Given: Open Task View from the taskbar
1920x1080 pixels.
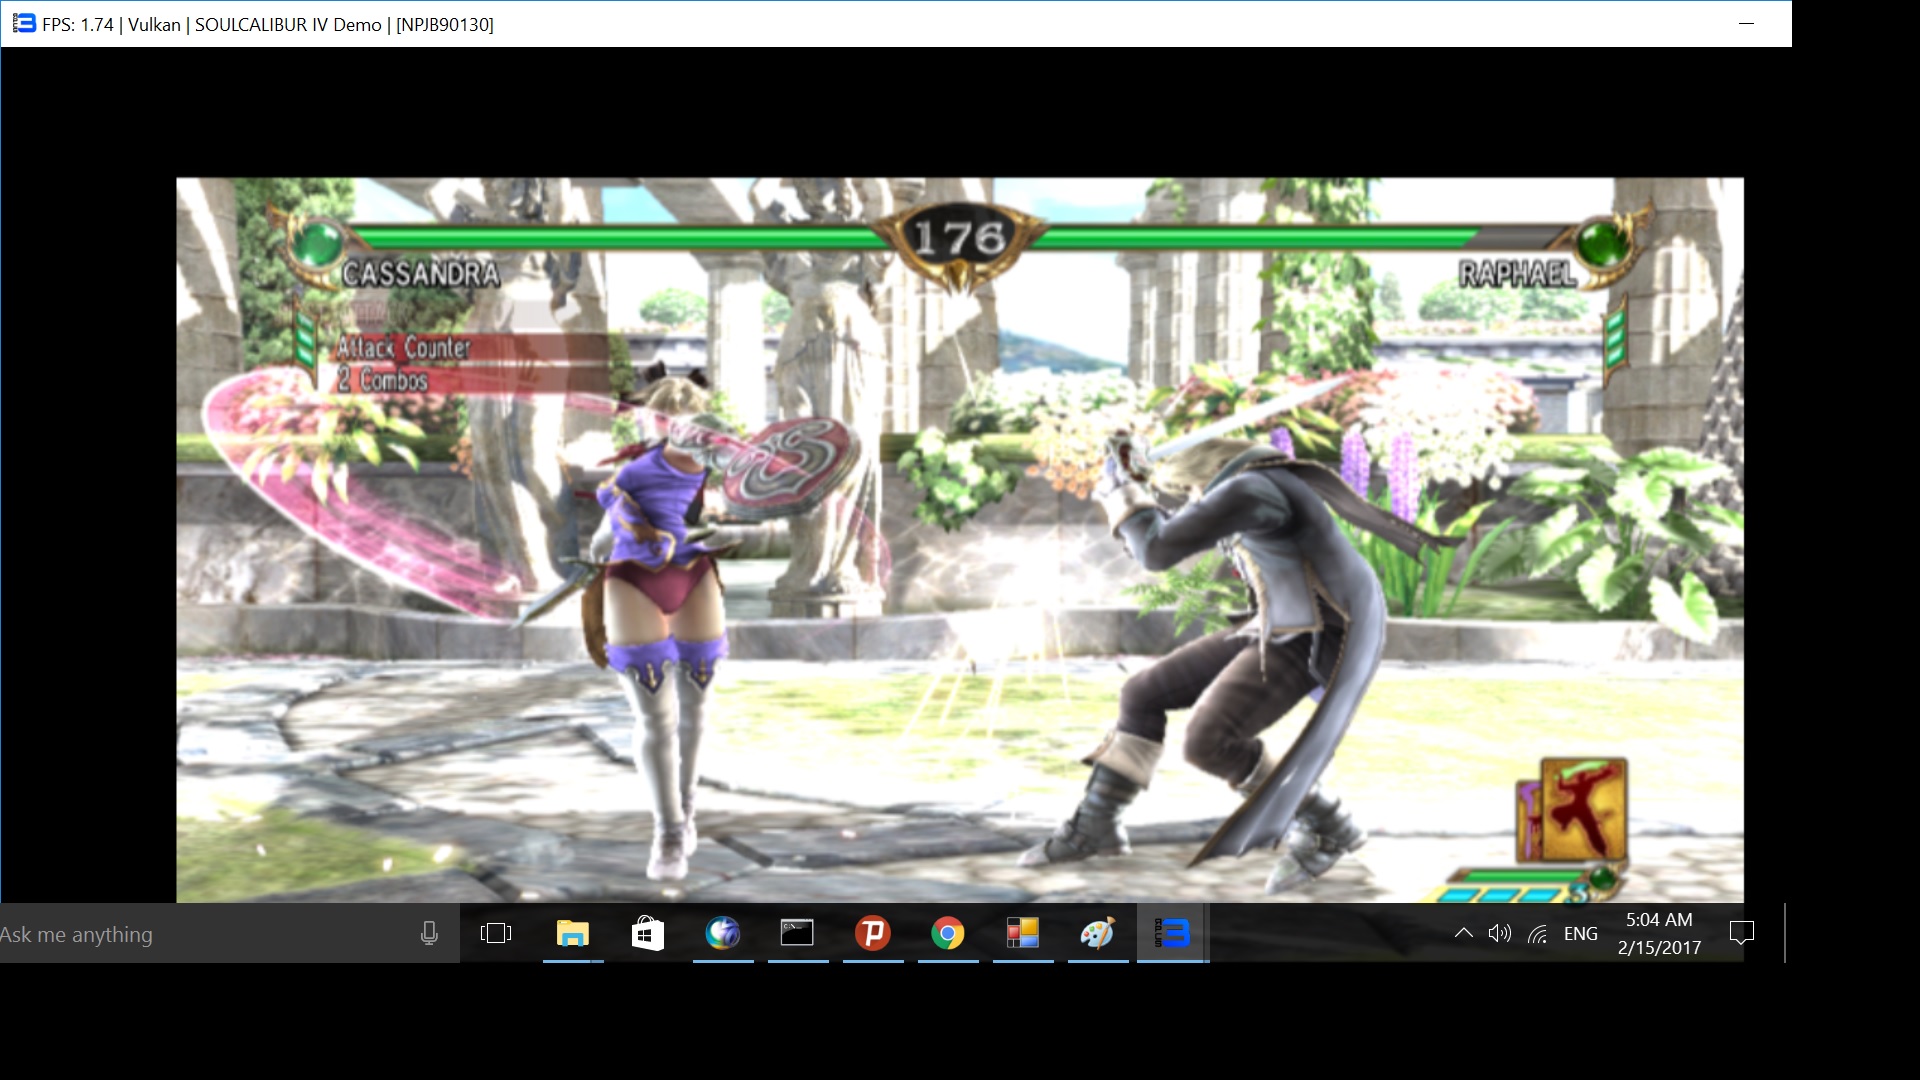Looking at the screenshot, I should point(496,933).
